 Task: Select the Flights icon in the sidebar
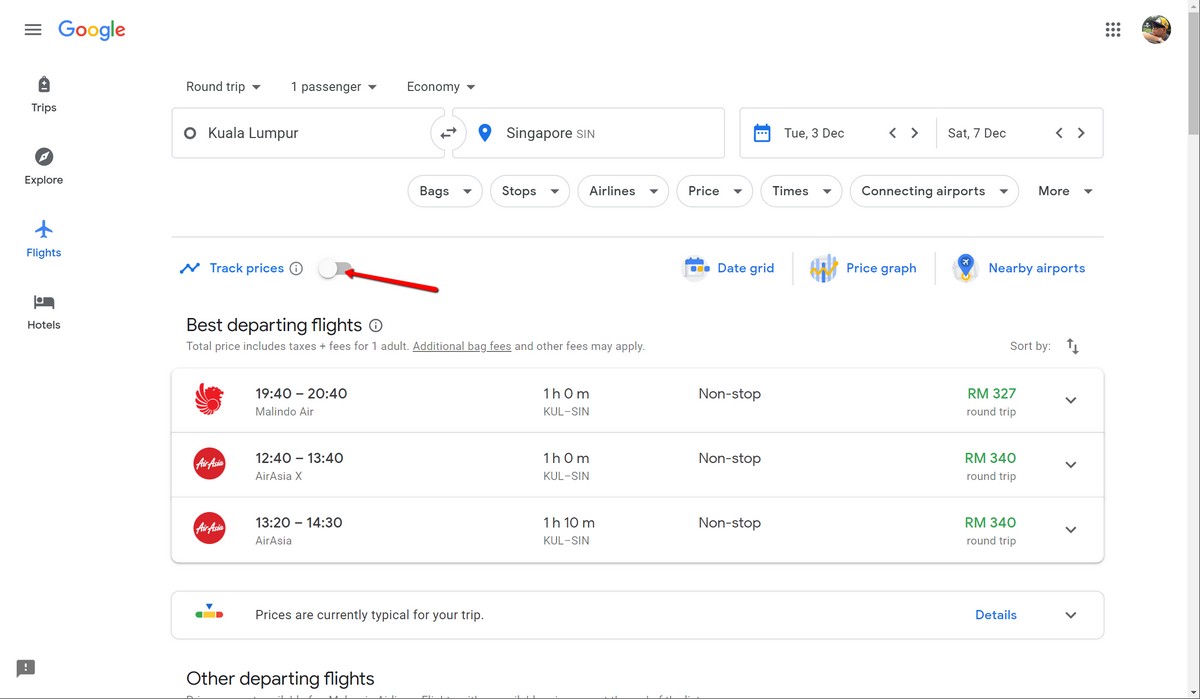(43, 238)
